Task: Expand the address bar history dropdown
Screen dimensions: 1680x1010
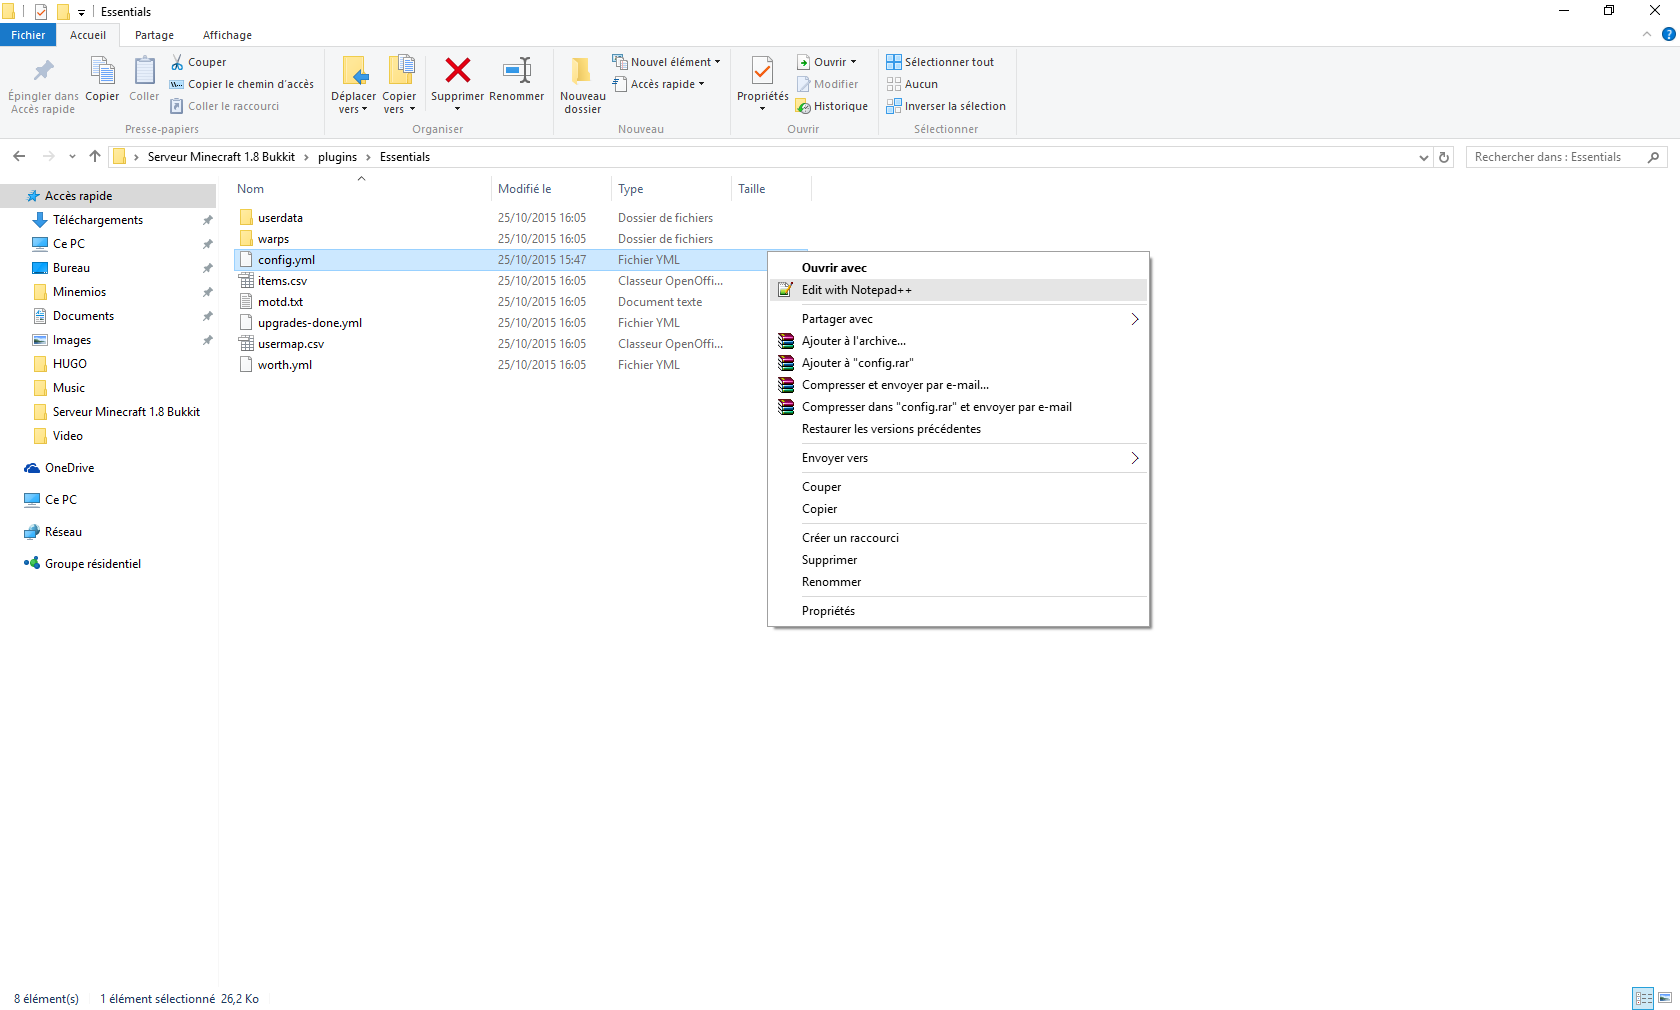Action: pyautogui.click(x=1424, y=157)
